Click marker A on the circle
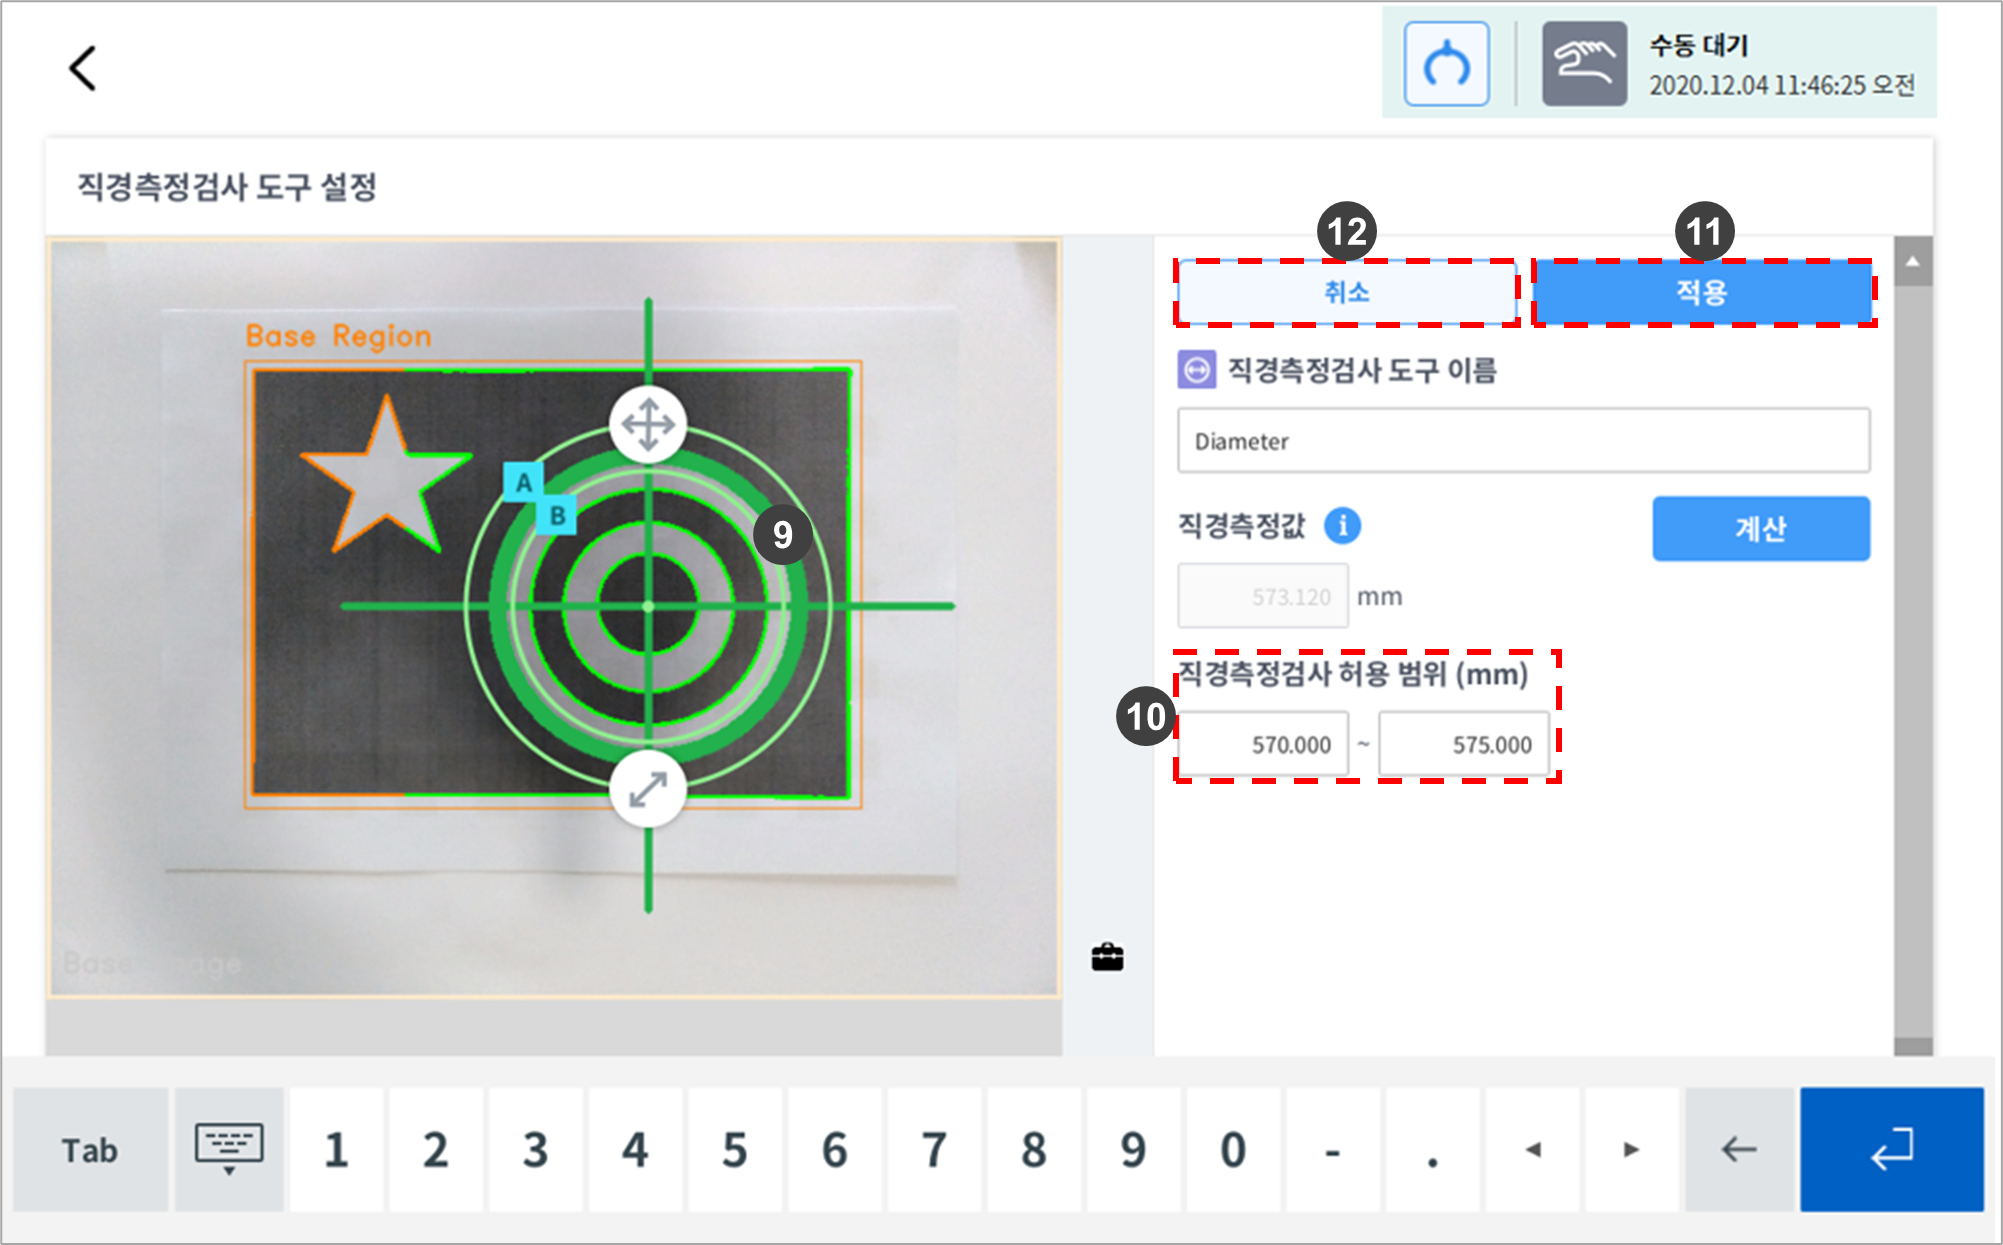This screenshot has width=2003, height=1245. pyautogui.click(x=523, y=483)
